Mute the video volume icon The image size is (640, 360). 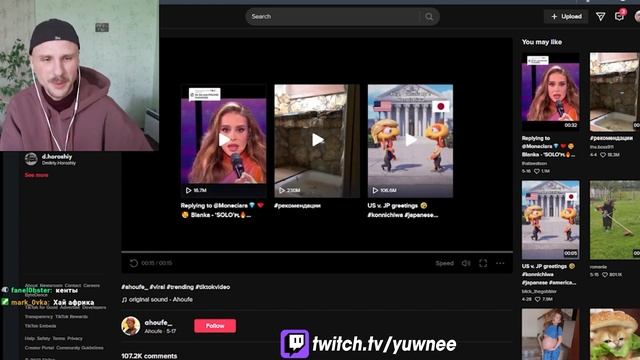point(466,263)
